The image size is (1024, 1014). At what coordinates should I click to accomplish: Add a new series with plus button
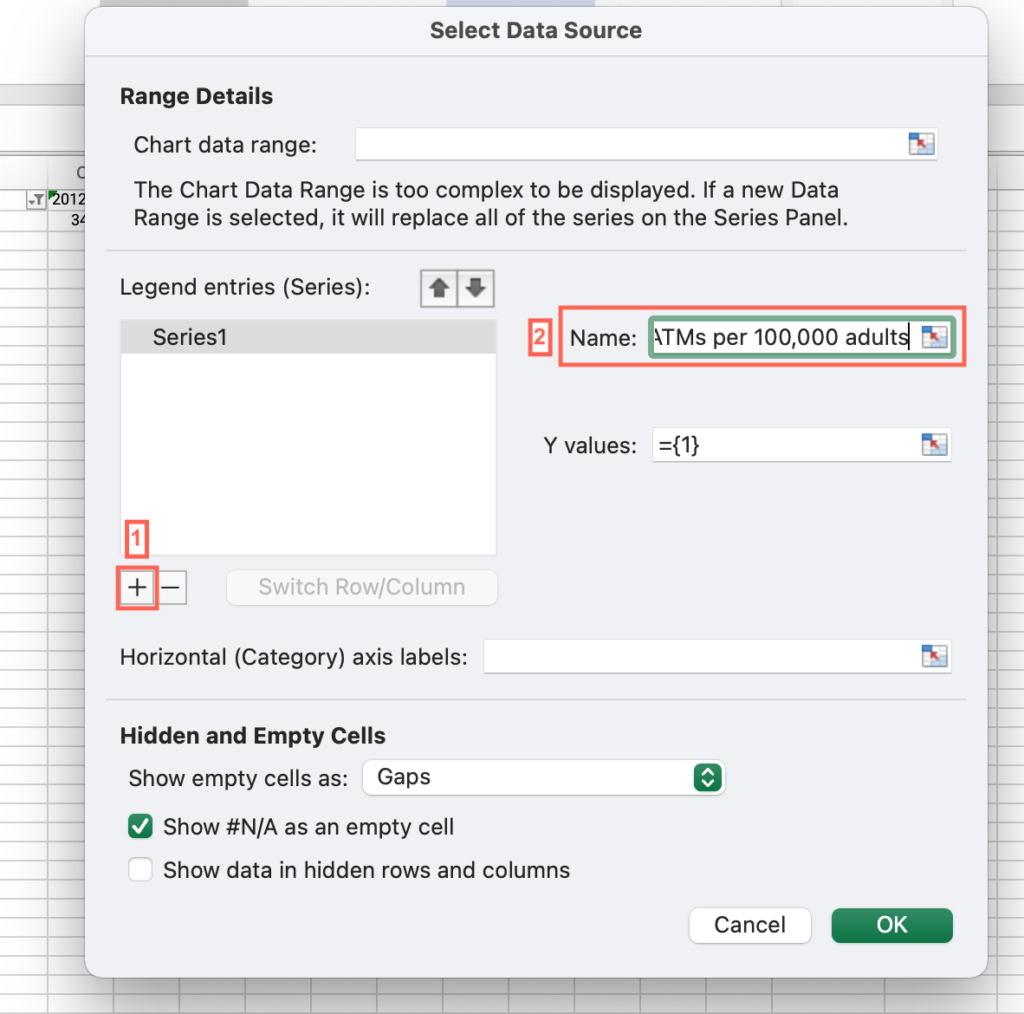coord(137,588)
